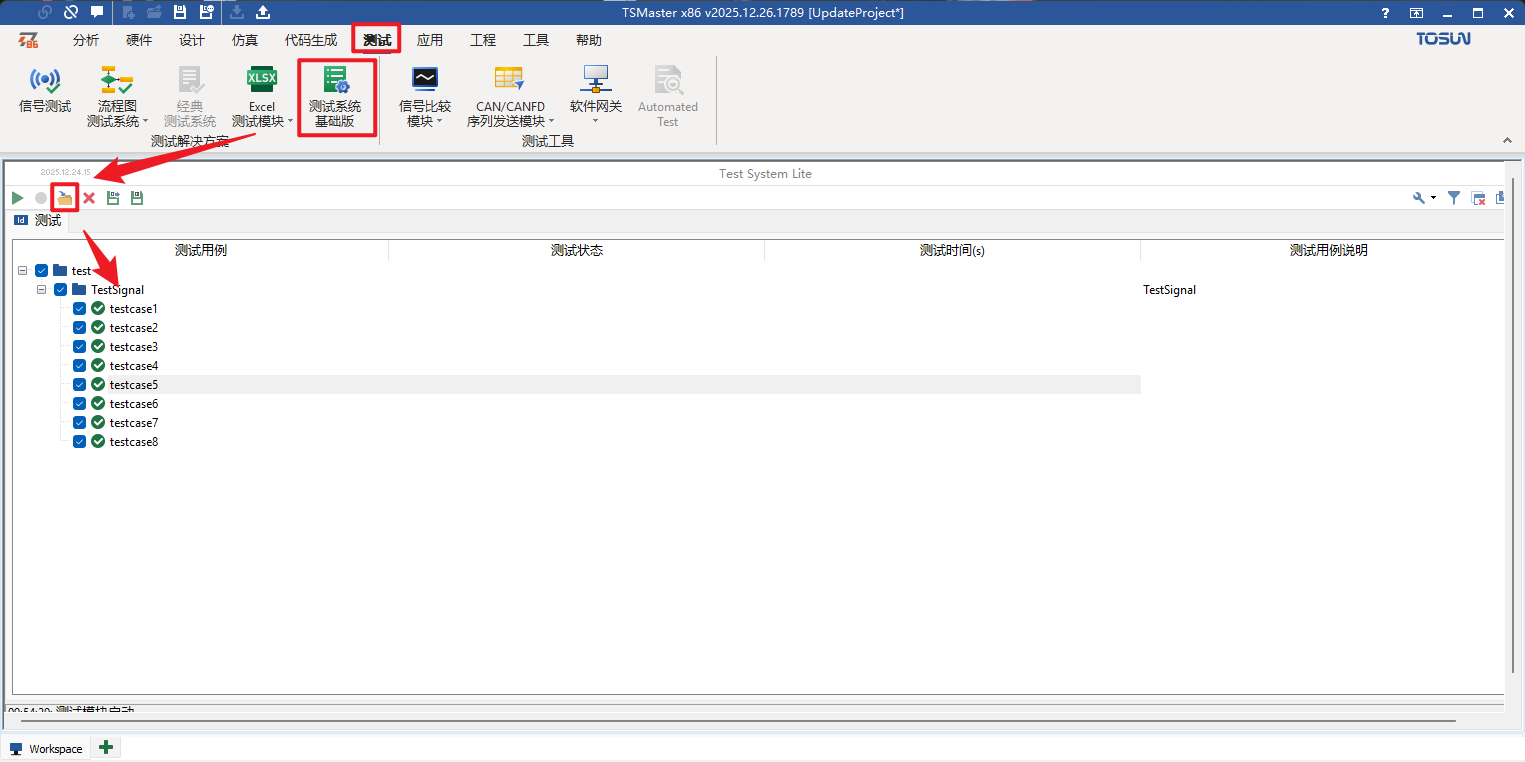Toggle the TestSignal folder checkbox

point(61,290)
